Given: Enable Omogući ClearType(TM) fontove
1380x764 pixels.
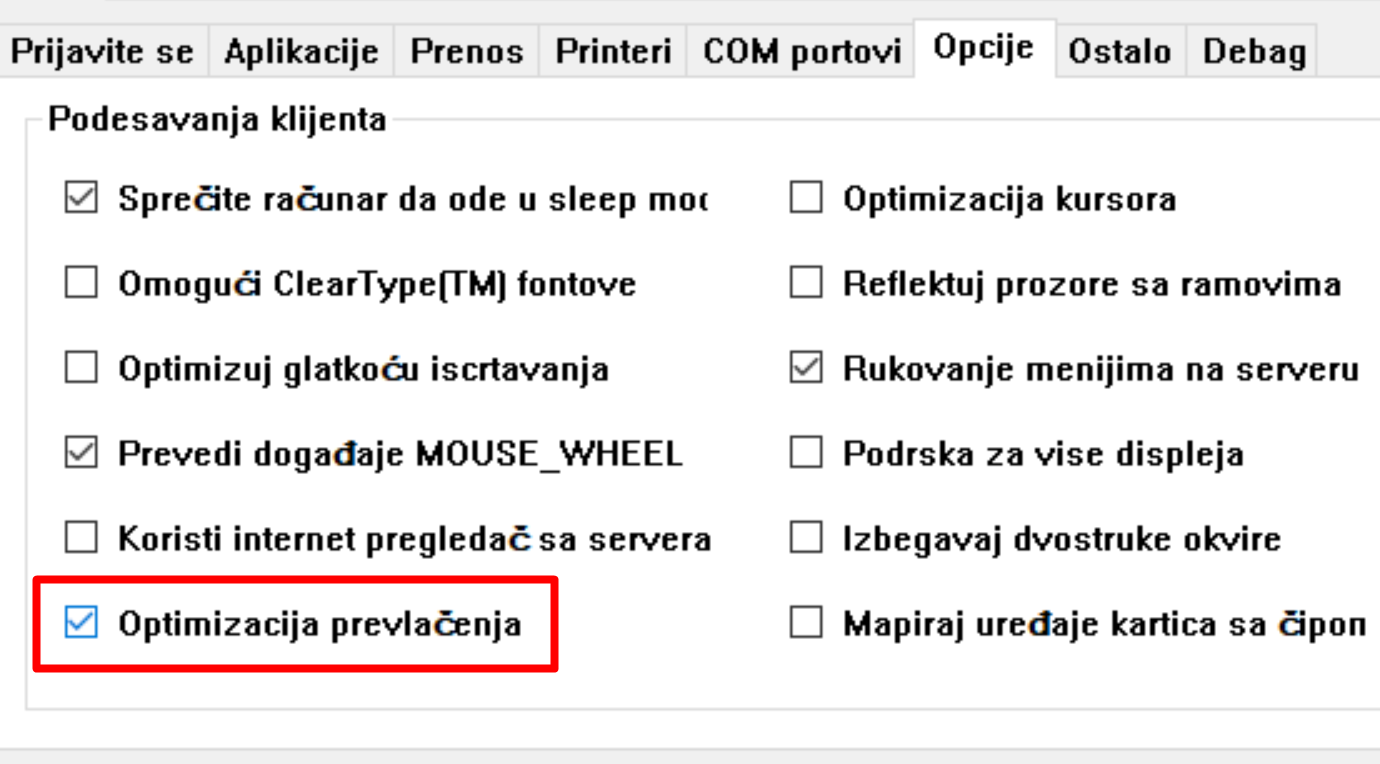Looking at the screenshot, I should [81, 284].
